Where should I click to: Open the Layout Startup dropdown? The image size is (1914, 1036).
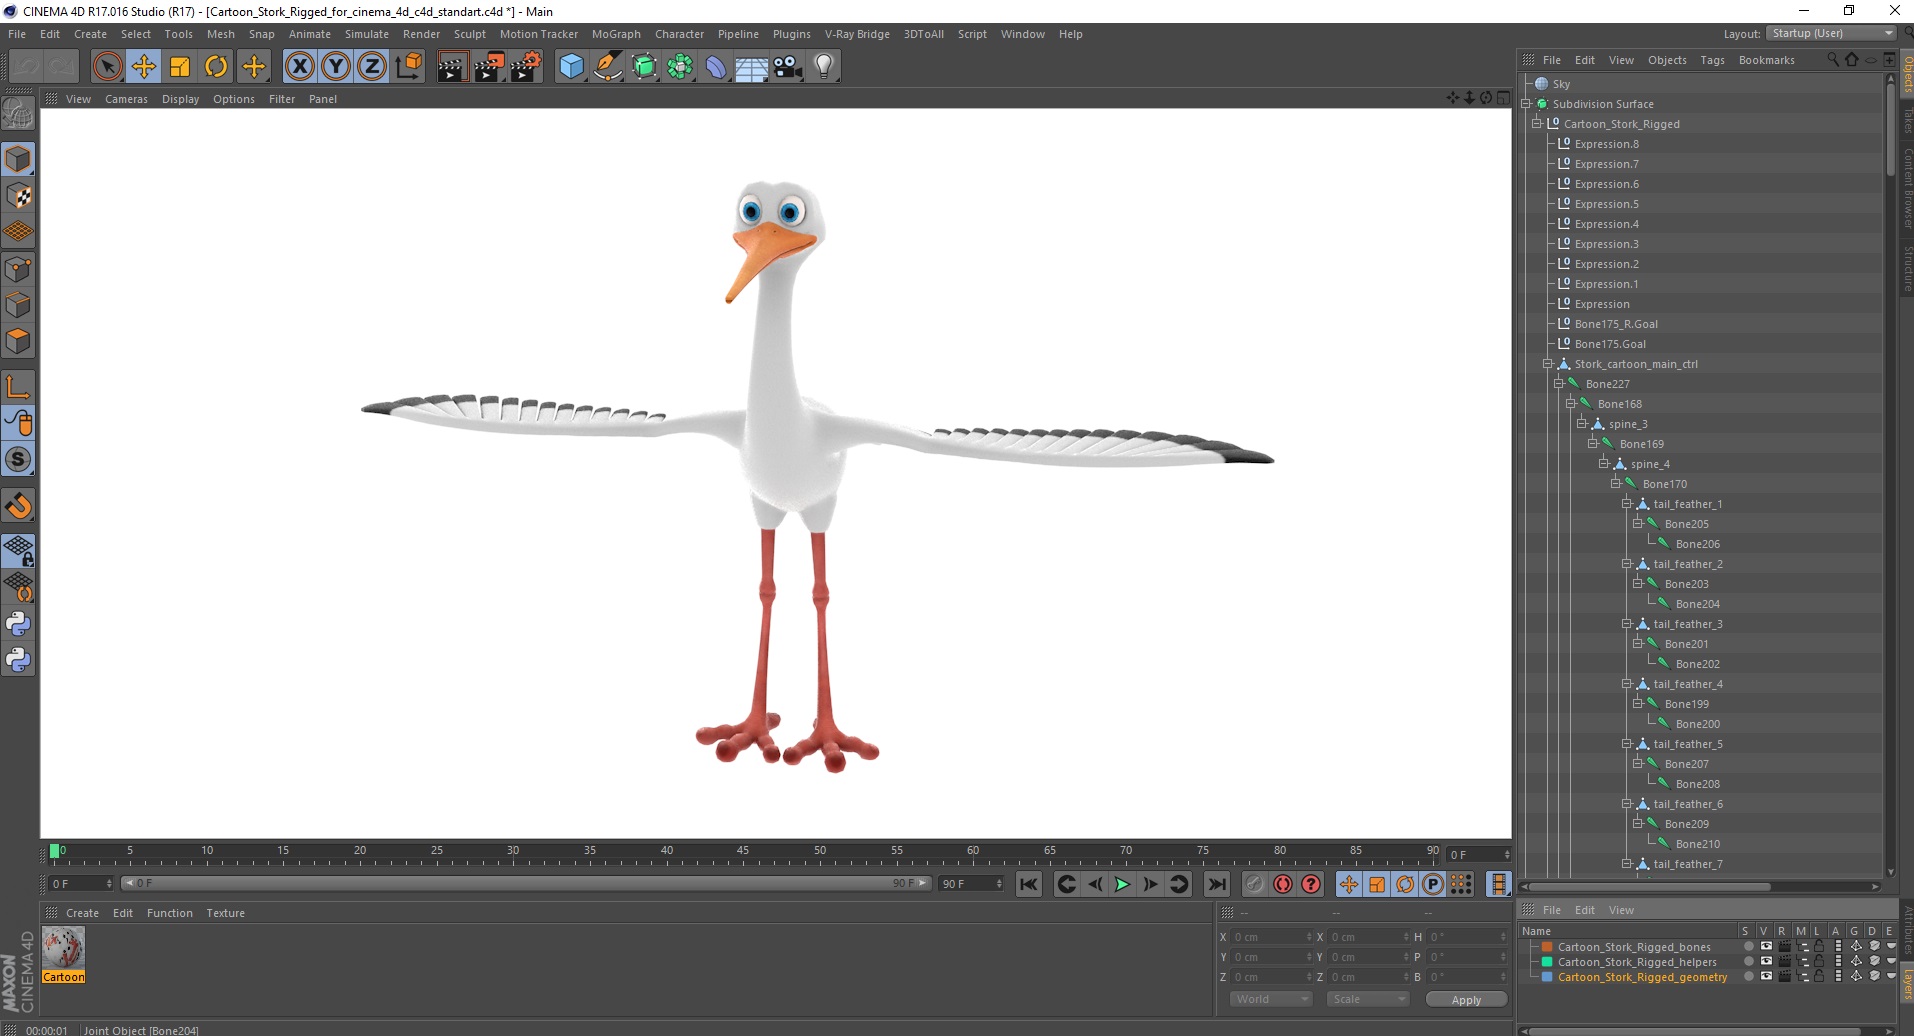[x=1831, y=33]
